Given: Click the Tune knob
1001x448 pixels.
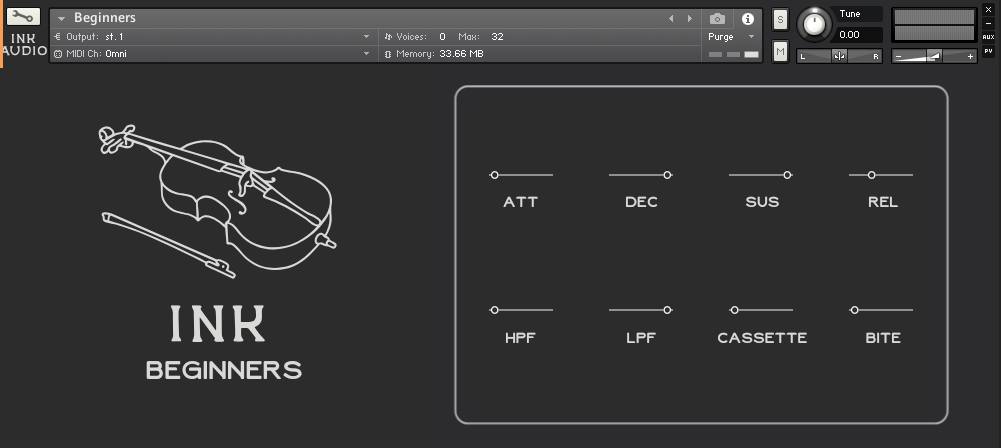Looking at the screenshot, I should click(816, 25).
